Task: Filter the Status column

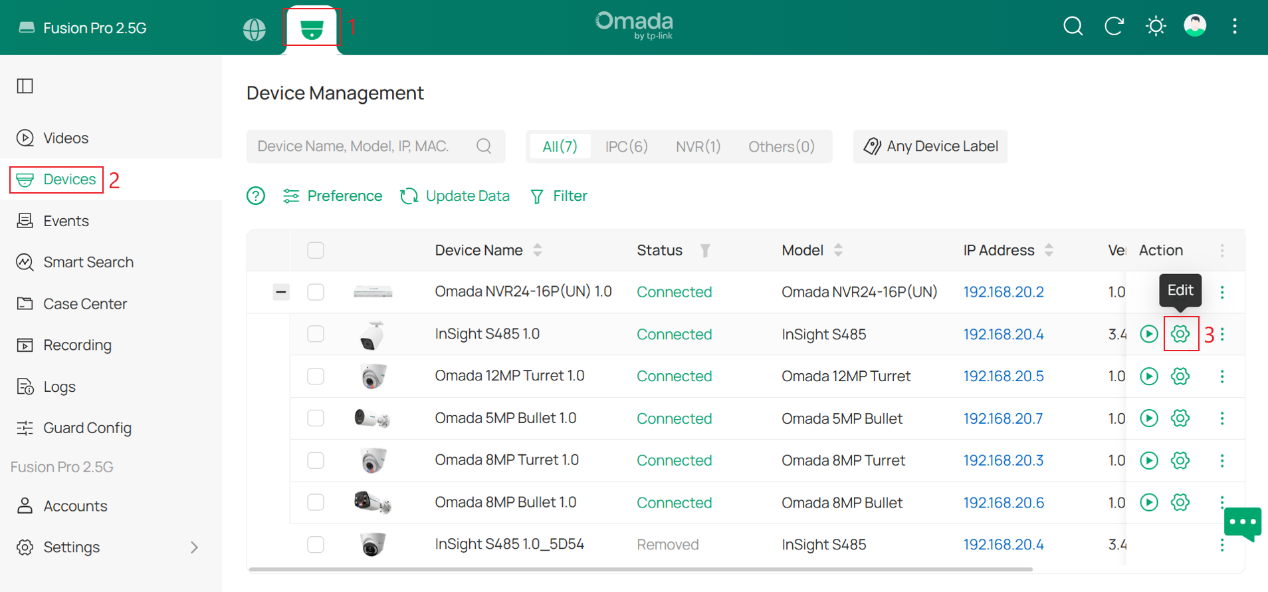Action: point(705,250)
